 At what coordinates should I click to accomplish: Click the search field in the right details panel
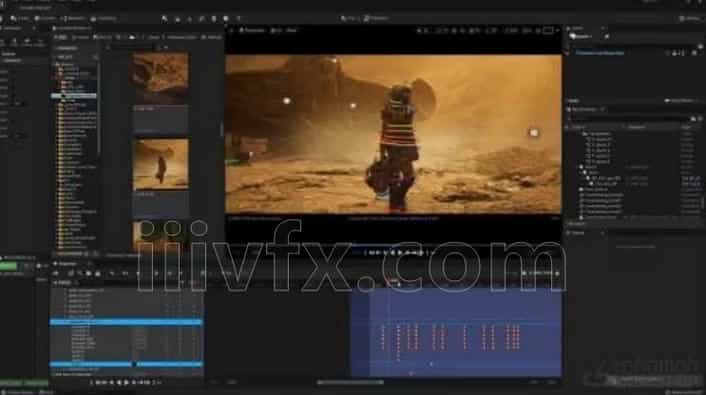point(628,118)
